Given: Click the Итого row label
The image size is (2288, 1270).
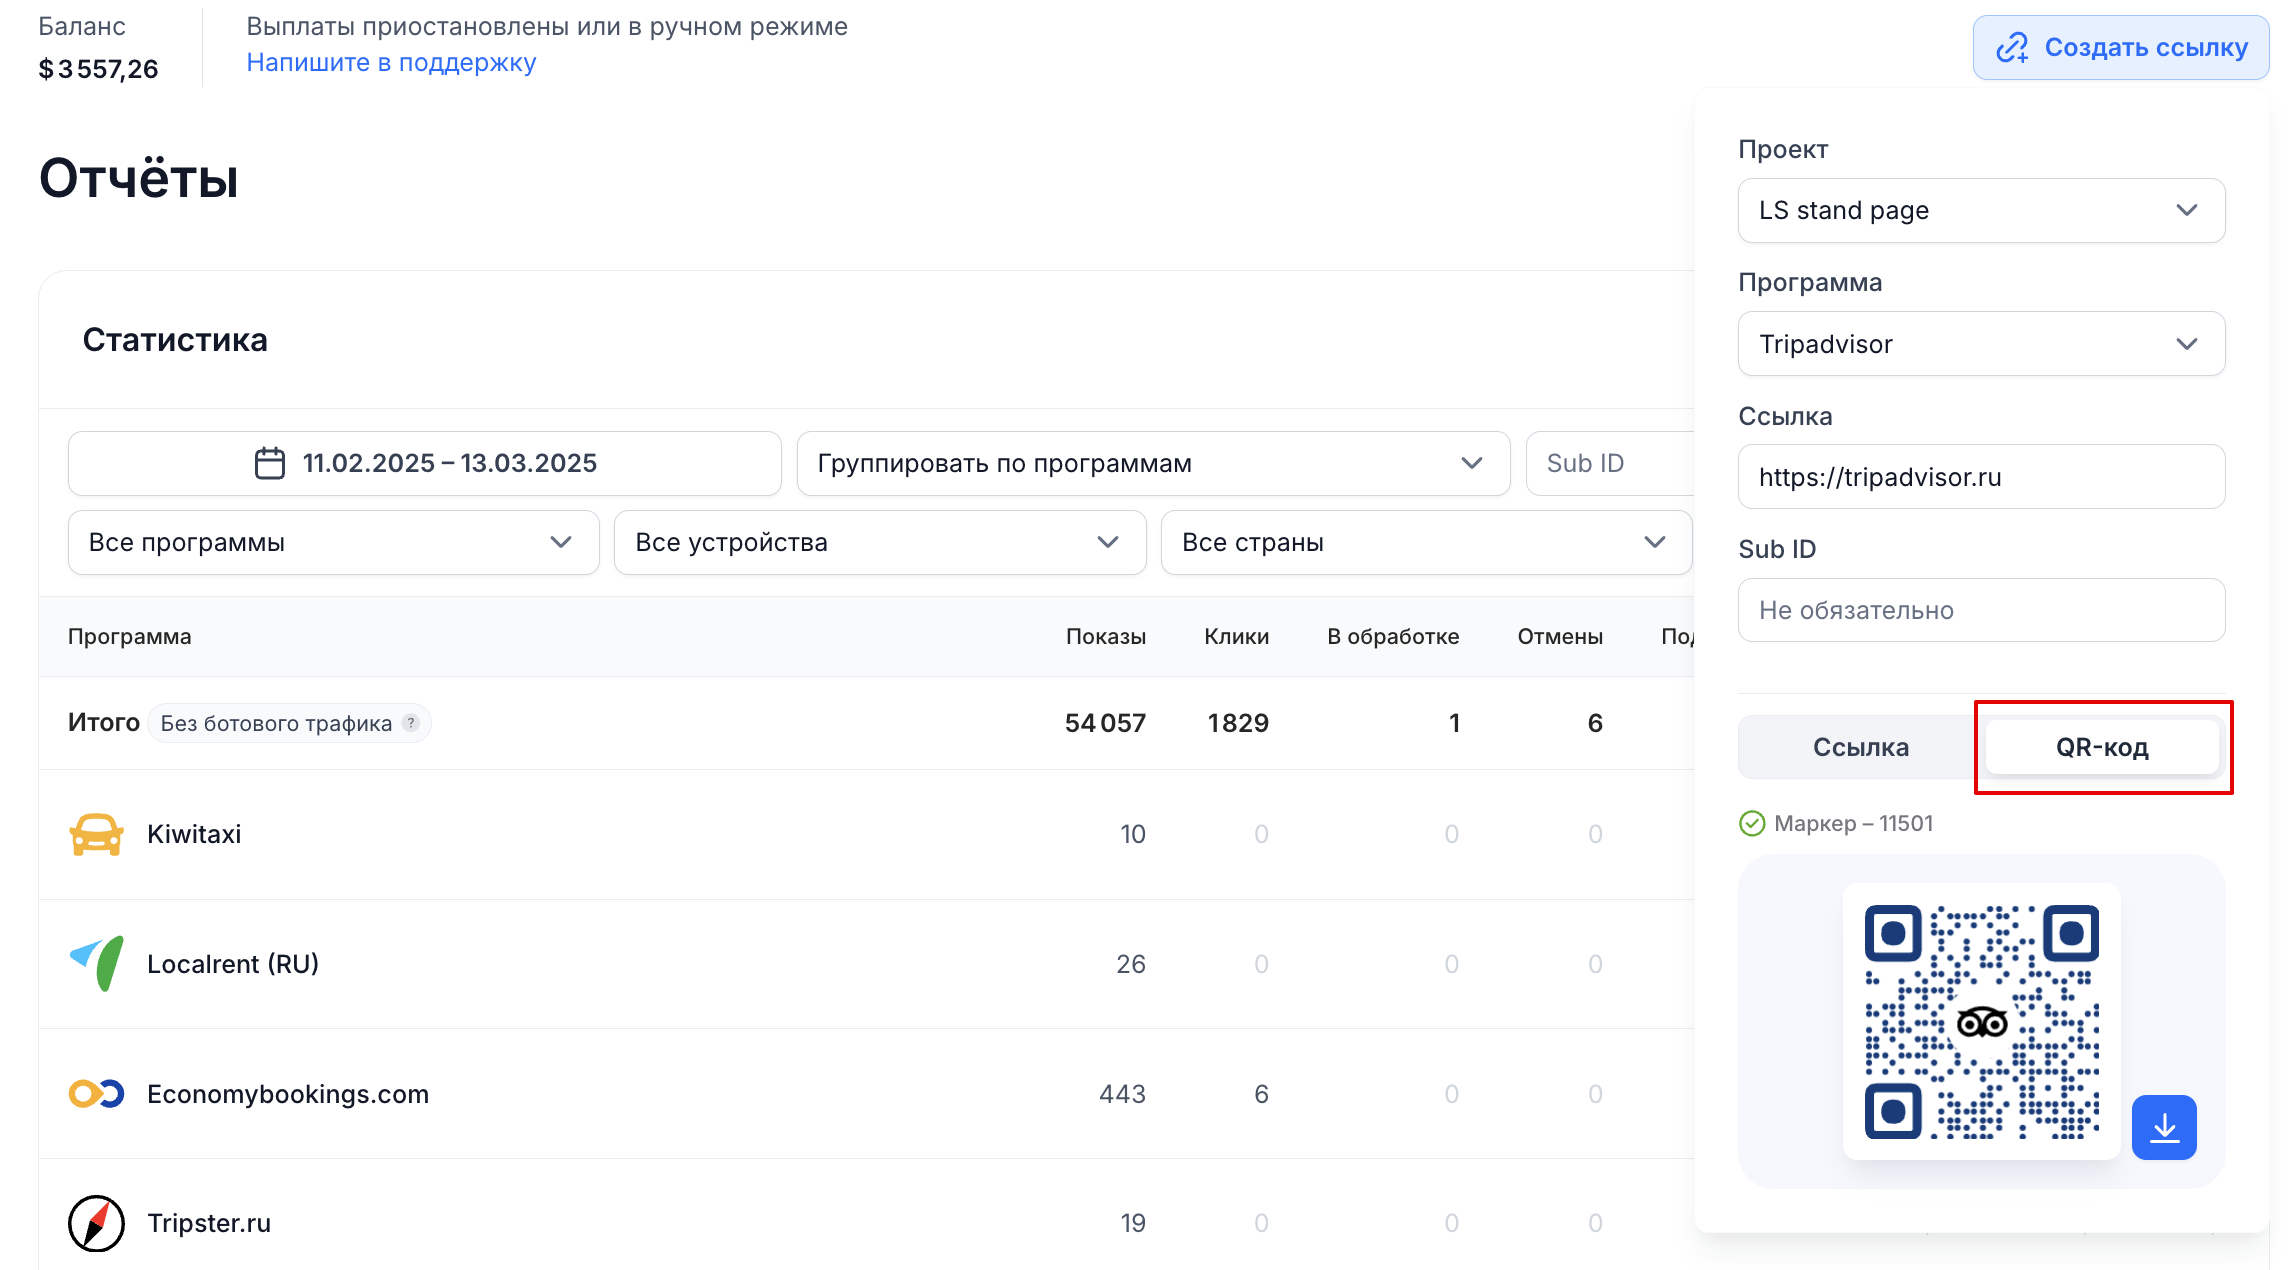Looking at the screenshot, I should [x=104, y=722].
